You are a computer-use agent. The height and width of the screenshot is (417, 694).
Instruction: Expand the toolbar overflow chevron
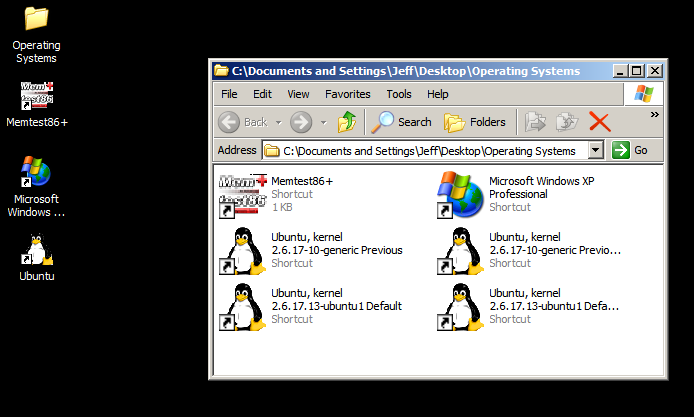point(655,115)
